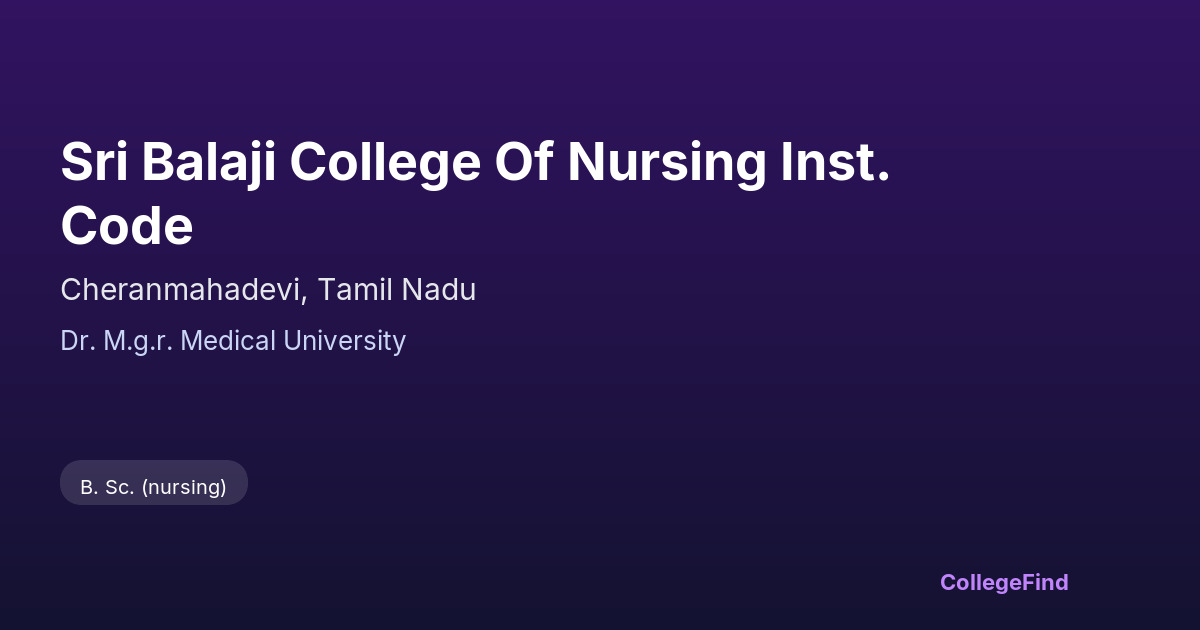Select the B. Sc. (nursing) course tag
This screenshot has width=1200, height=630.
point(153,487)
